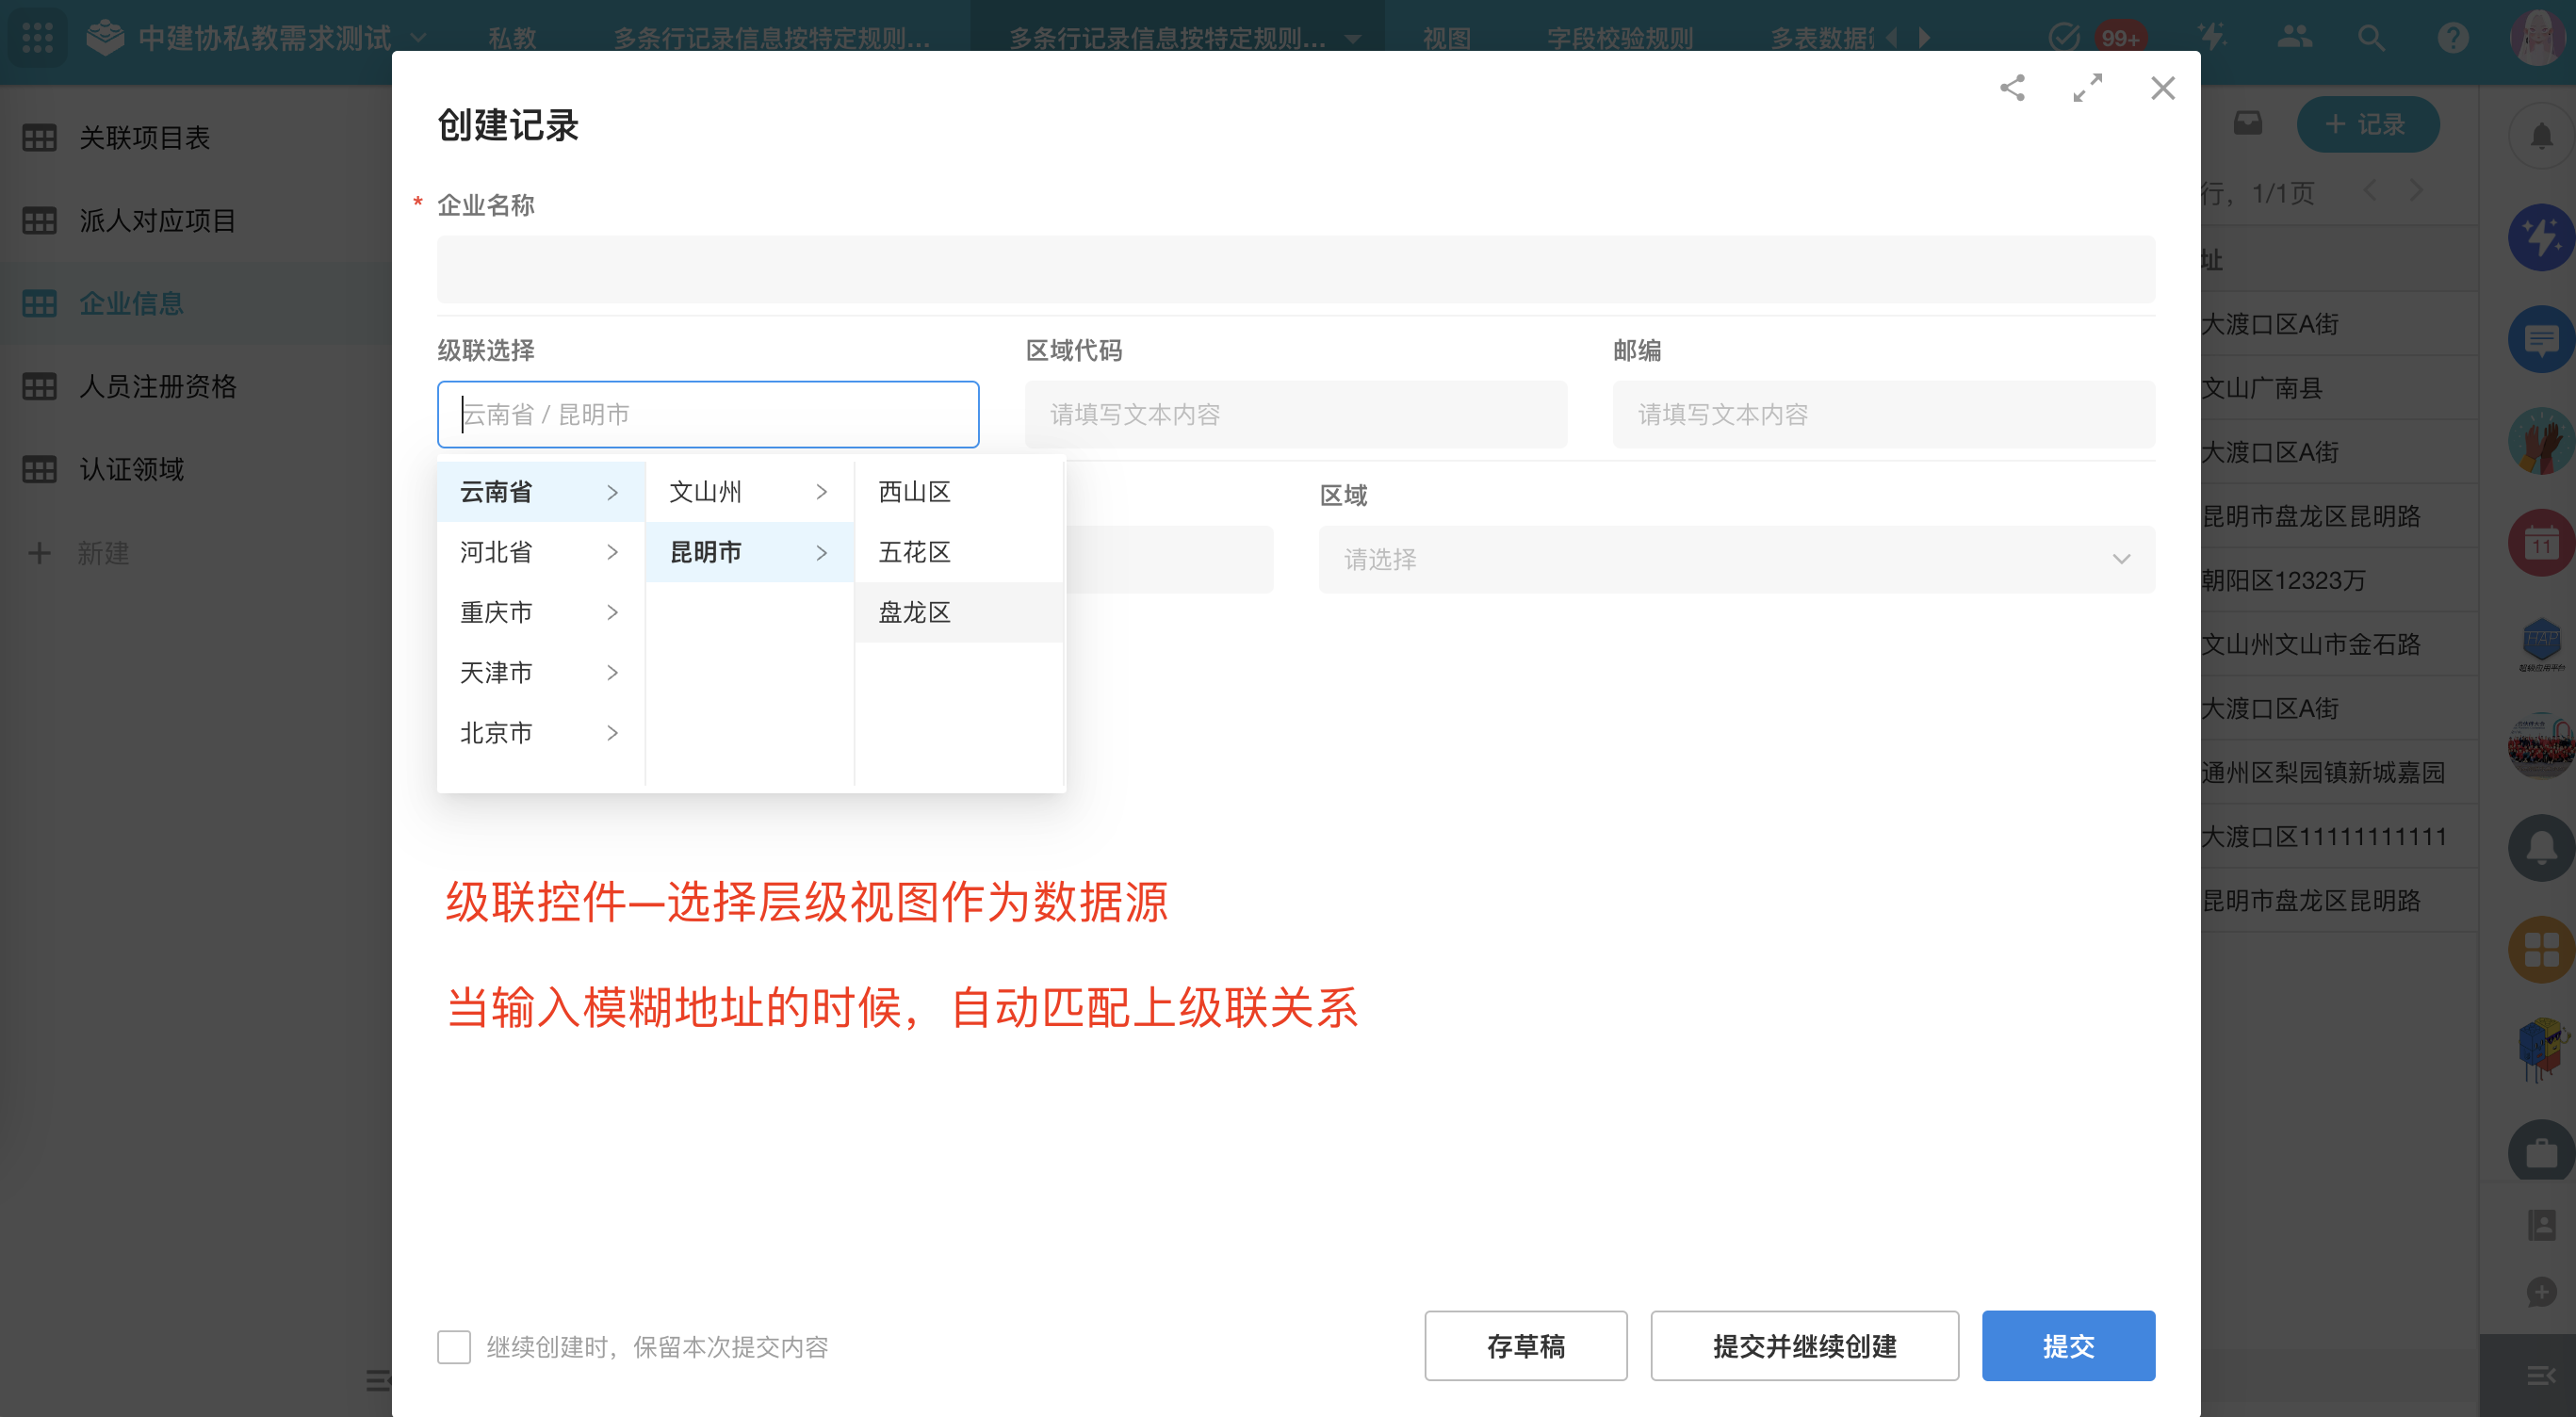Open the notification bell icon on right sidebar
This screenshot has height=1417, width=2576.
pos(2541,136)
